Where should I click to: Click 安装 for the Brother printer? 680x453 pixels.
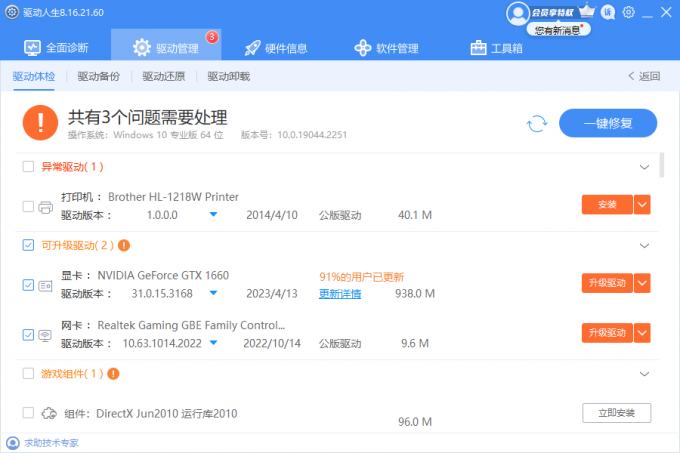pos(607,205)
